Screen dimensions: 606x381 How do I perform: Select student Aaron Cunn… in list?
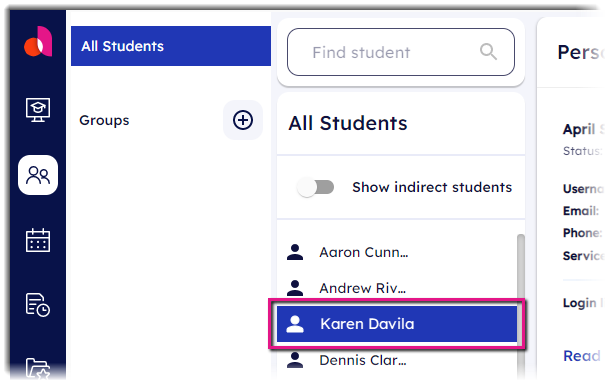tap(397, 252)
